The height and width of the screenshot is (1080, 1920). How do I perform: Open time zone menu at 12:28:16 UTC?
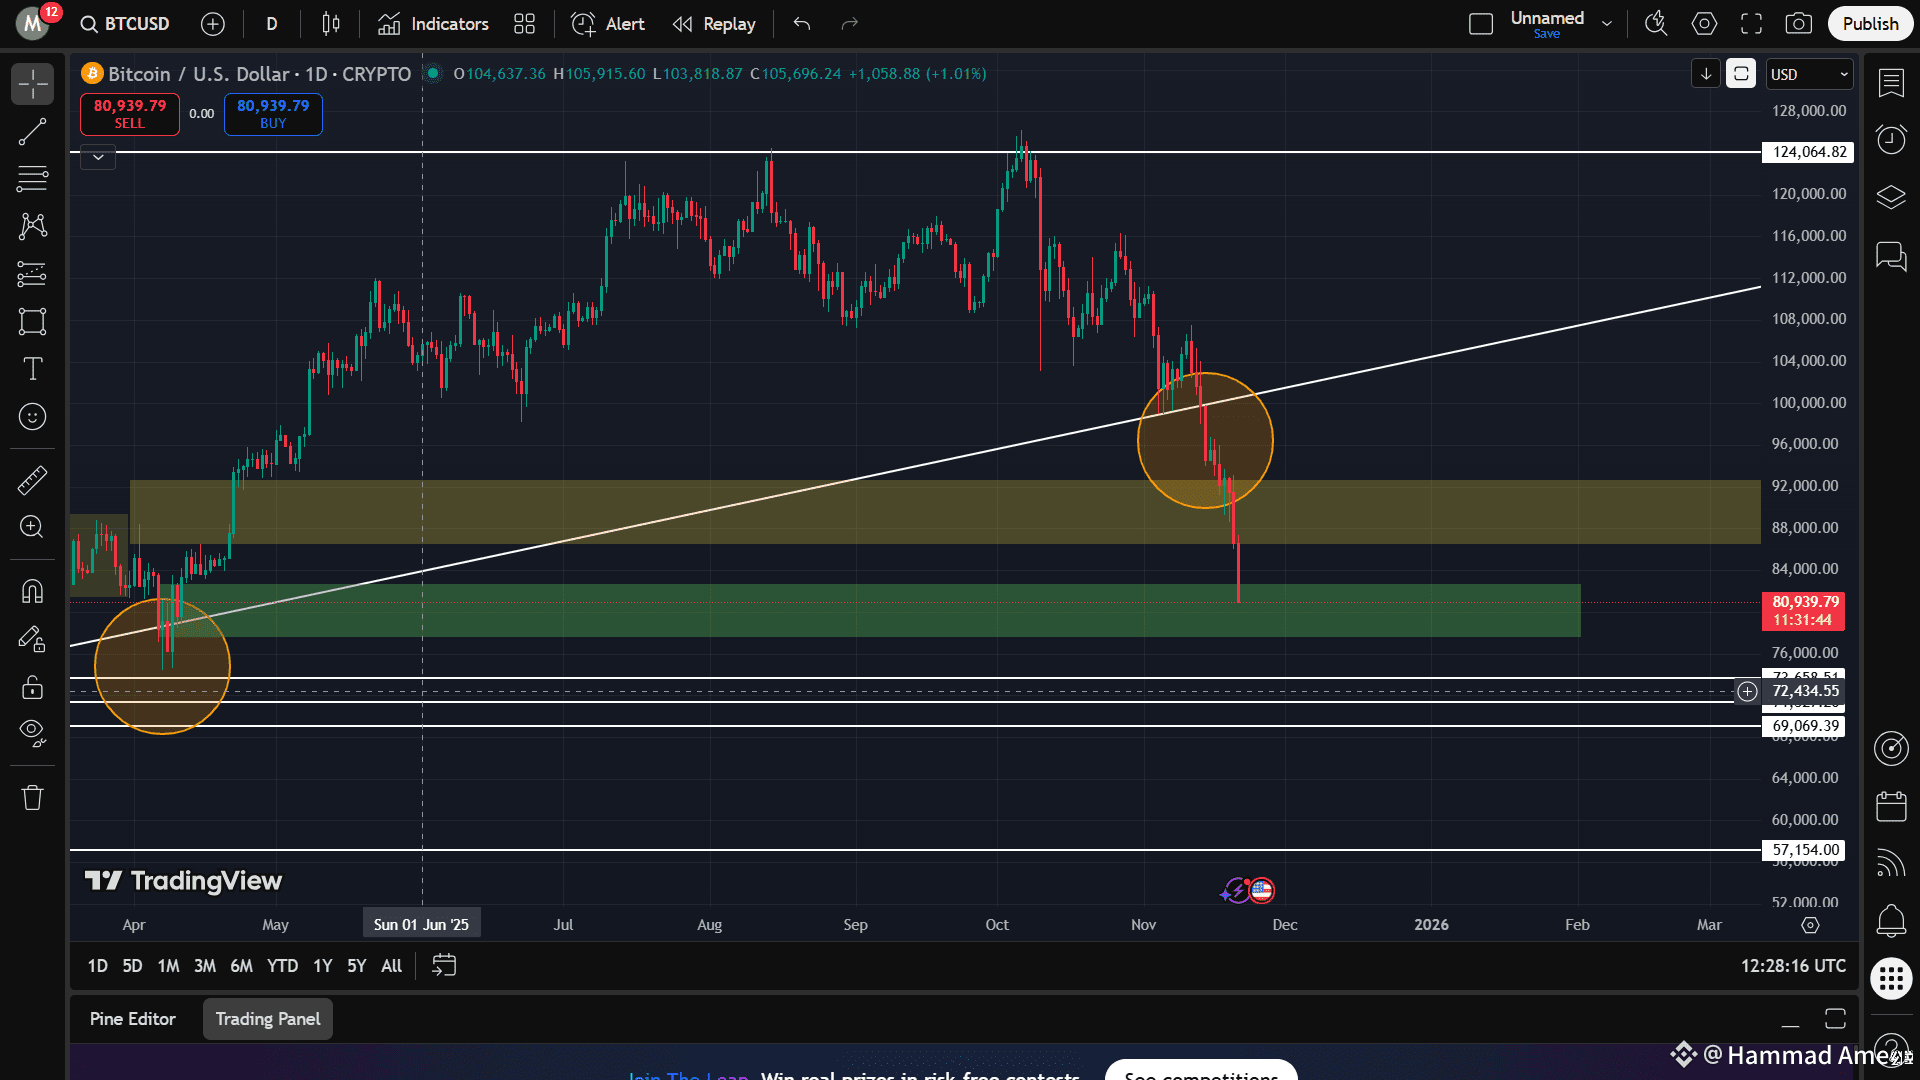click(x=1793, y=966)
